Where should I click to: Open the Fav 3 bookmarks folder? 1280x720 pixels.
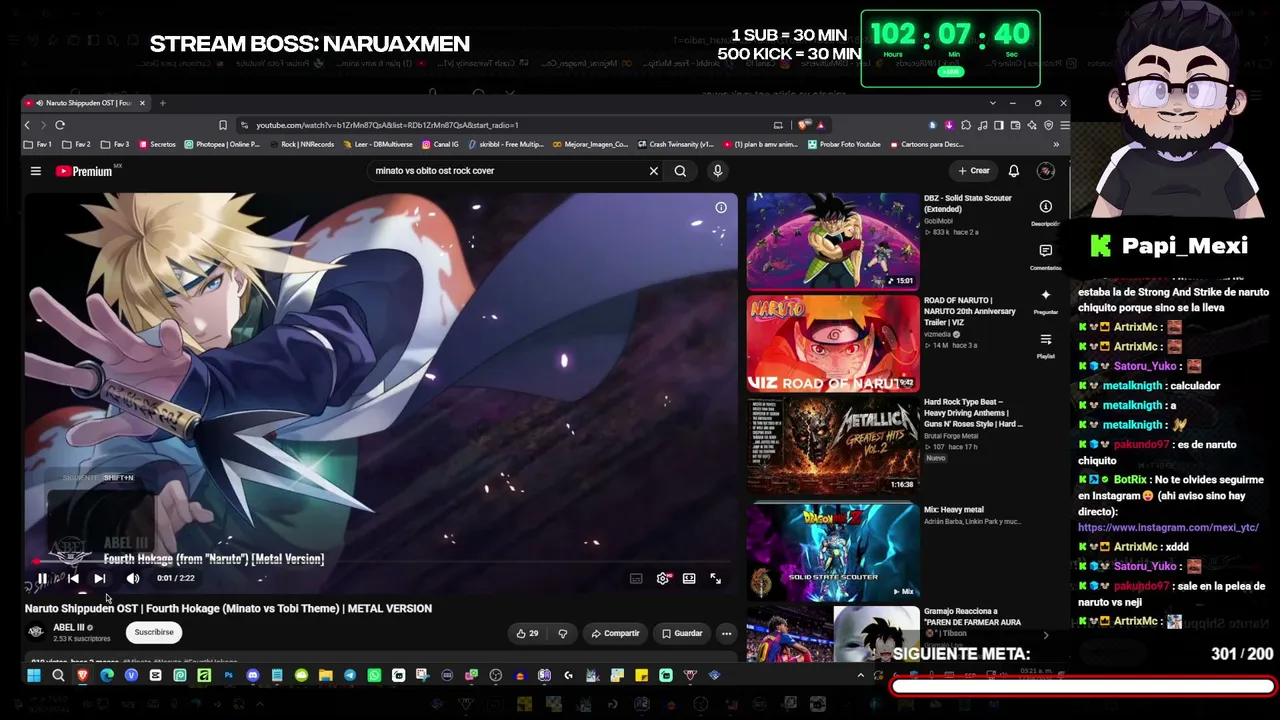116,144
